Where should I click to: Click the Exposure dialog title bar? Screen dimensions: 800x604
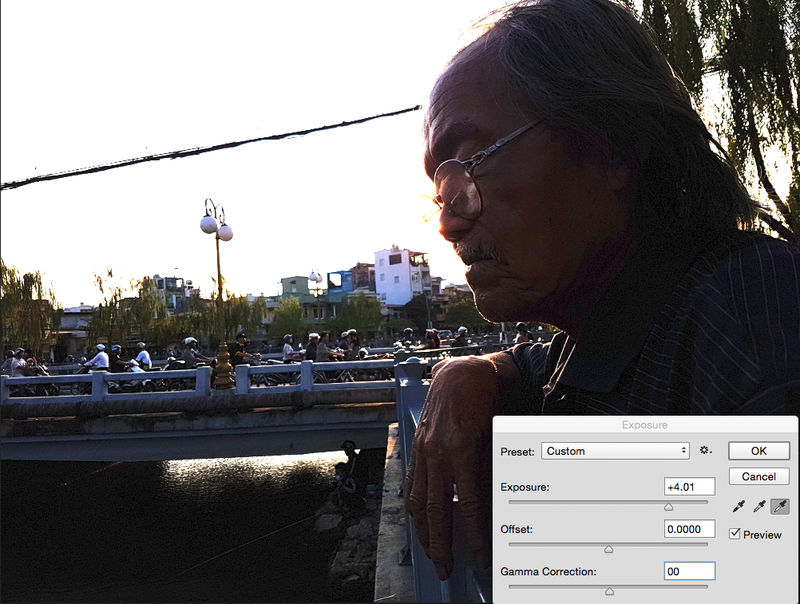[644, 425]
